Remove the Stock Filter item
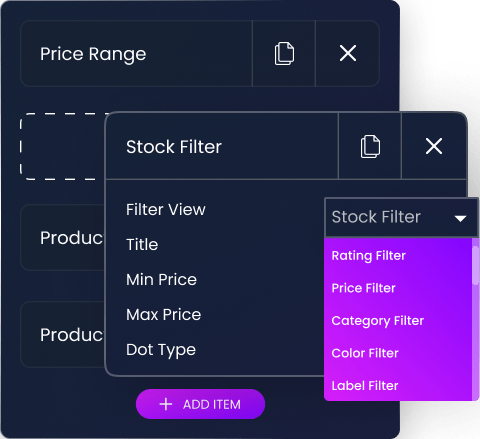 pyautogui.click(x=434, y=146)
